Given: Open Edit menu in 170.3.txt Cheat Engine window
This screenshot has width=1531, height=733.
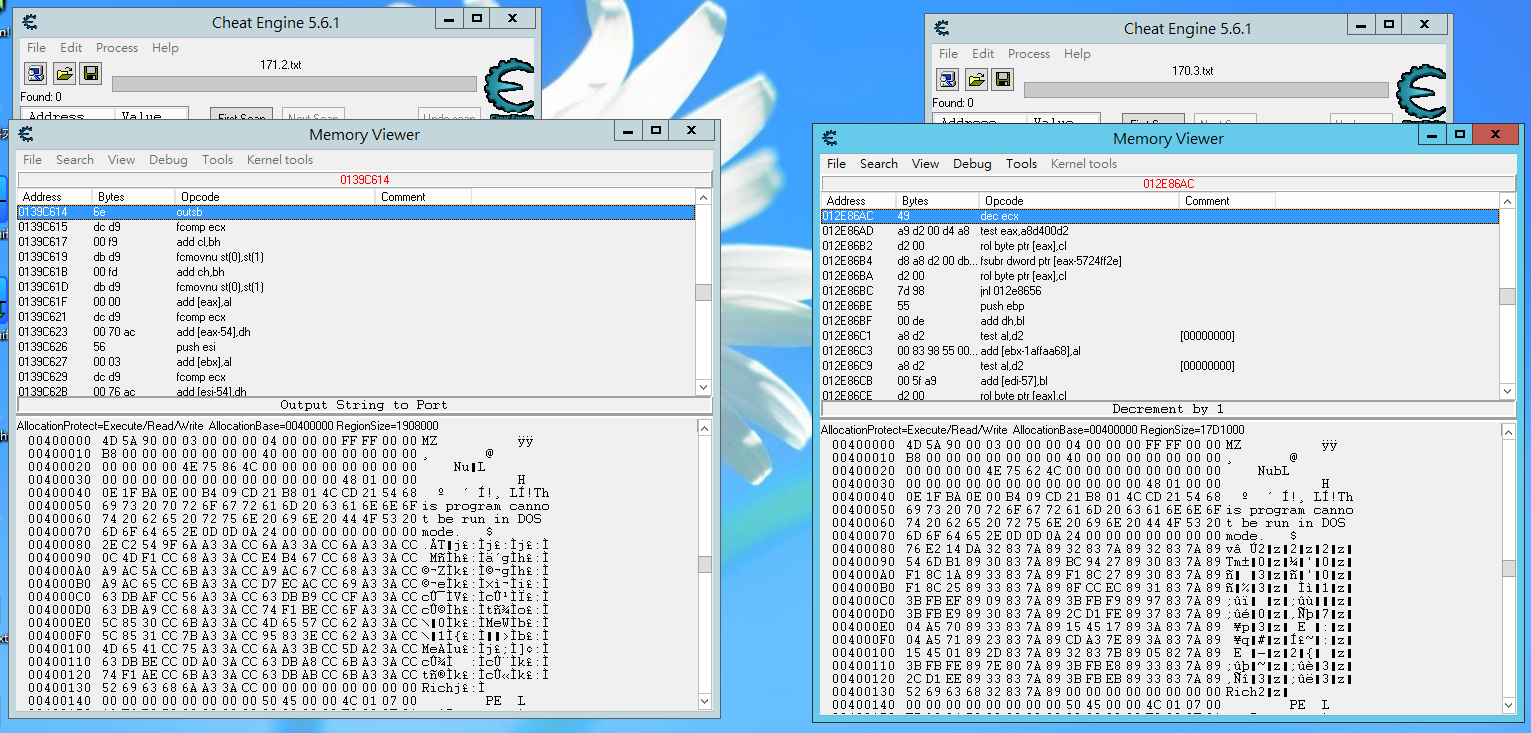Looking at the screenshot, I should pos(983,54).
